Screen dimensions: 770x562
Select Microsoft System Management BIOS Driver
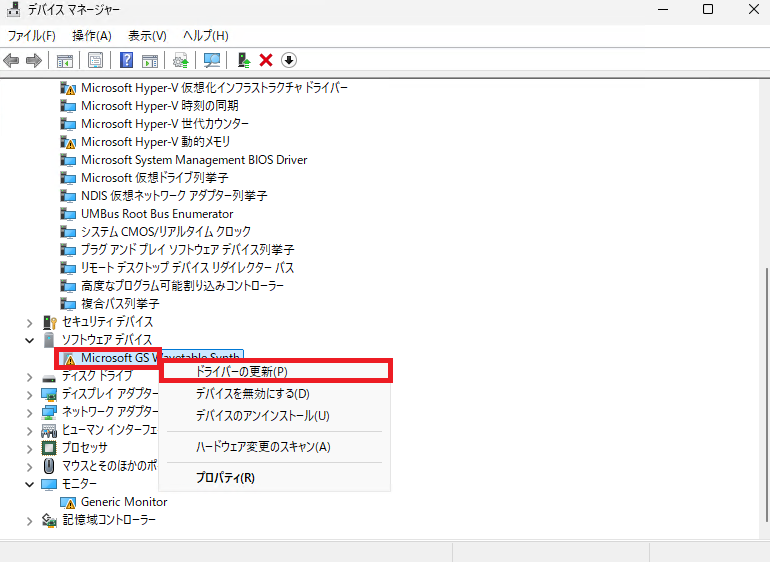(x=194, y=160)
